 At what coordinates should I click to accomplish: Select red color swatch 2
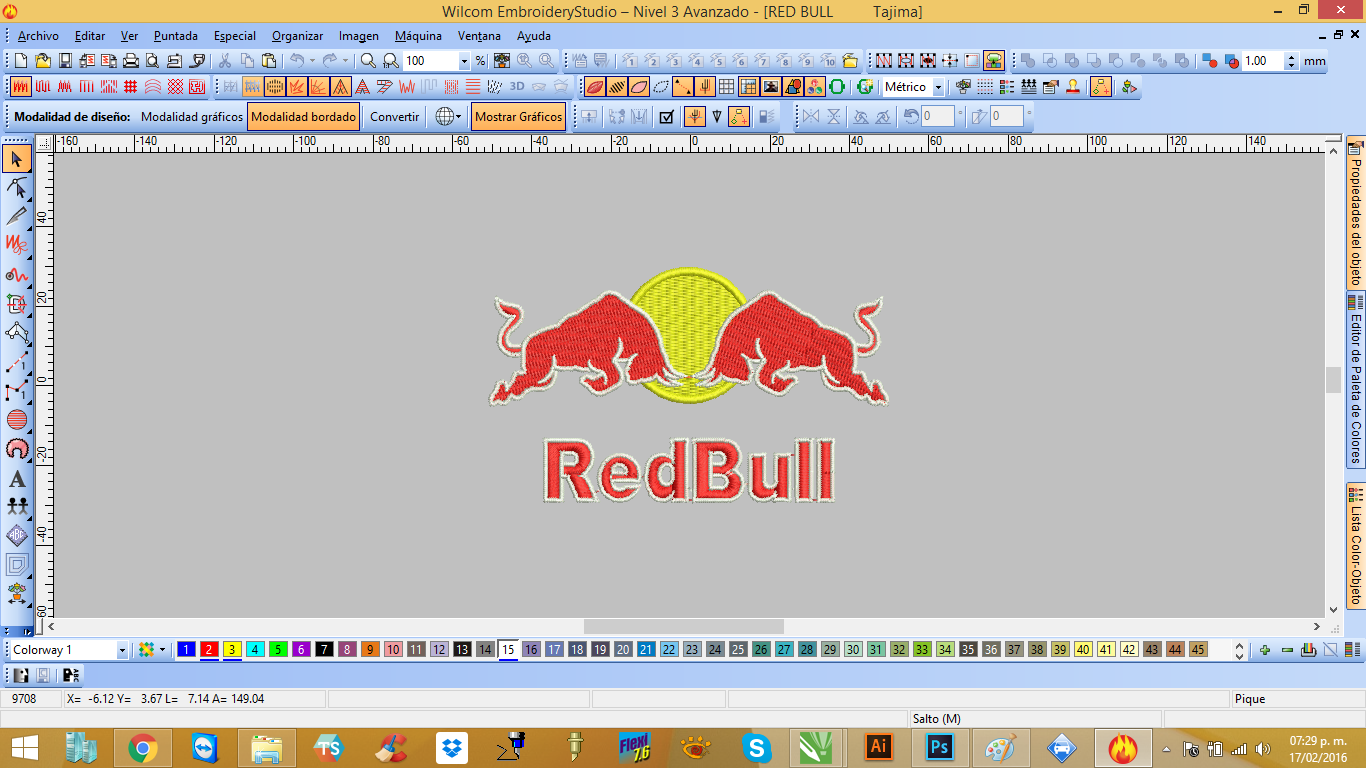[x=209, y=650]
